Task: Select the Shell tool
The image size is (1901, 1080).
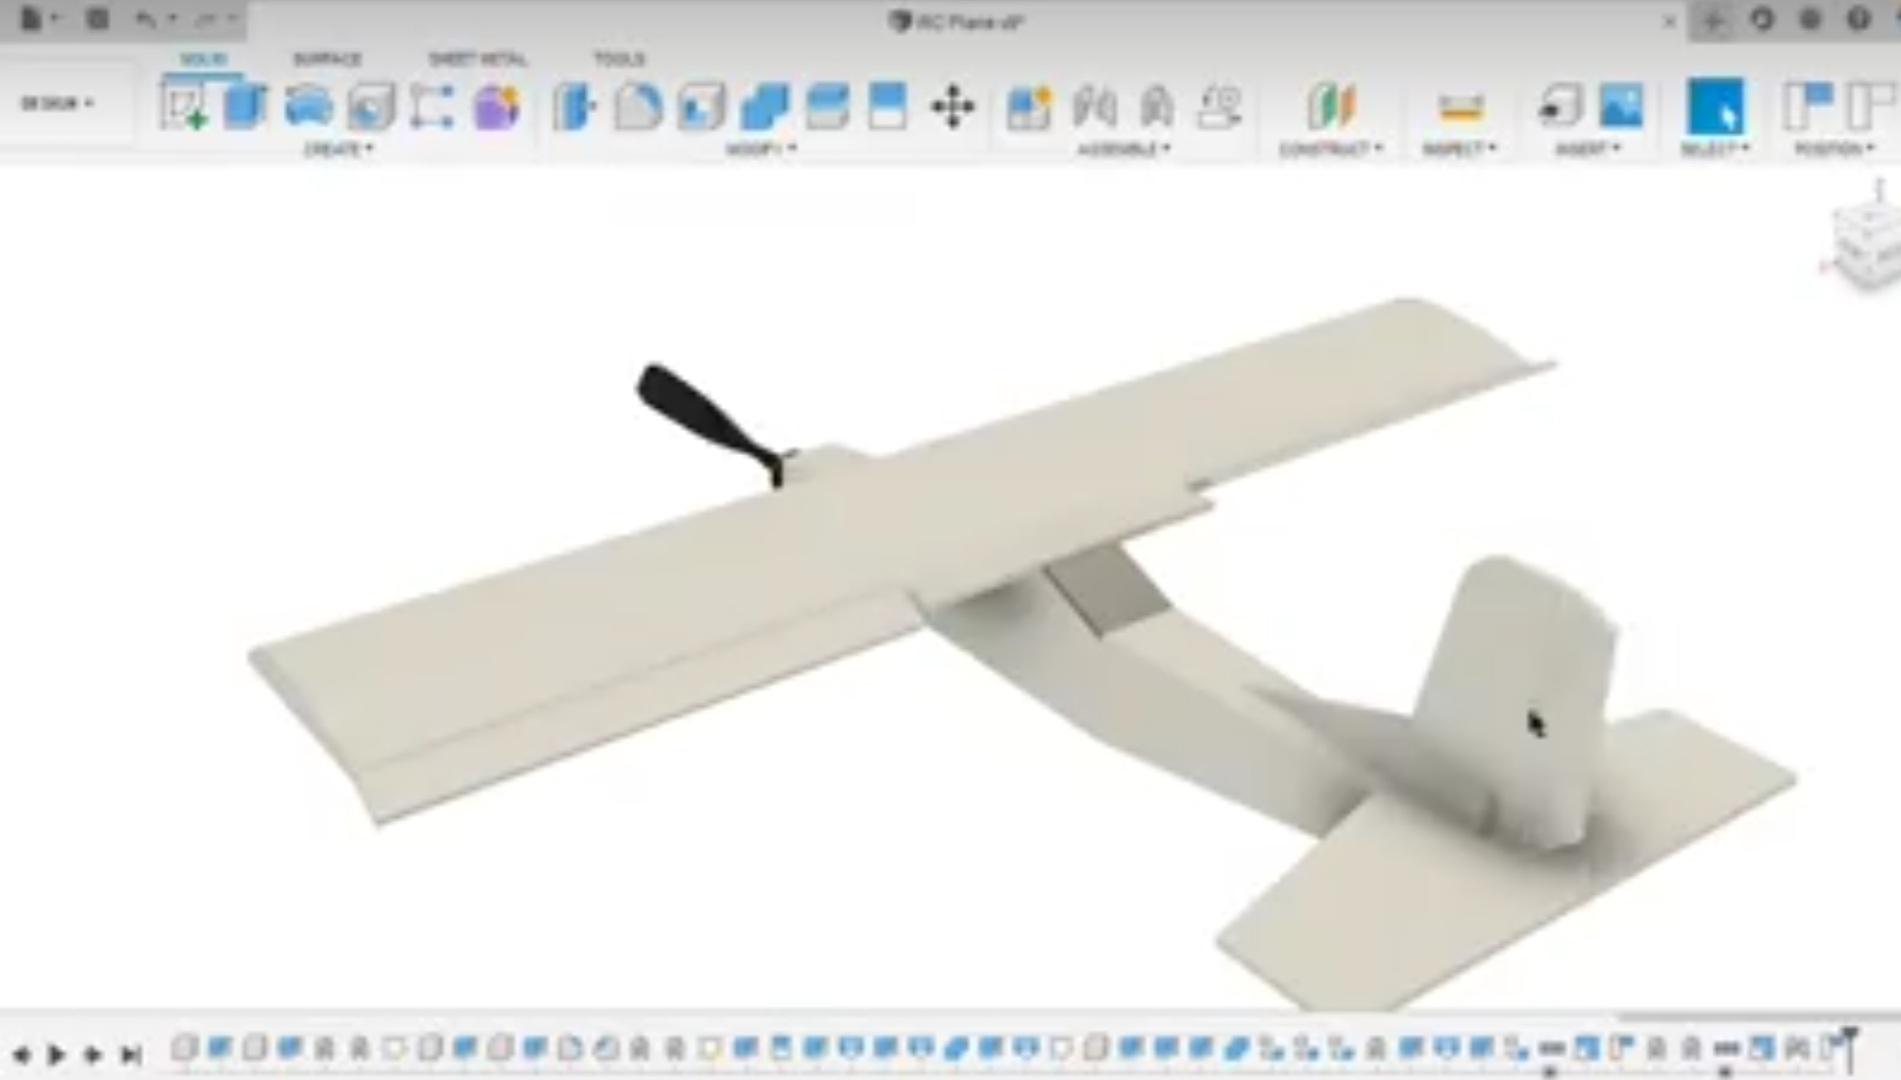Action: click(701, 107)
